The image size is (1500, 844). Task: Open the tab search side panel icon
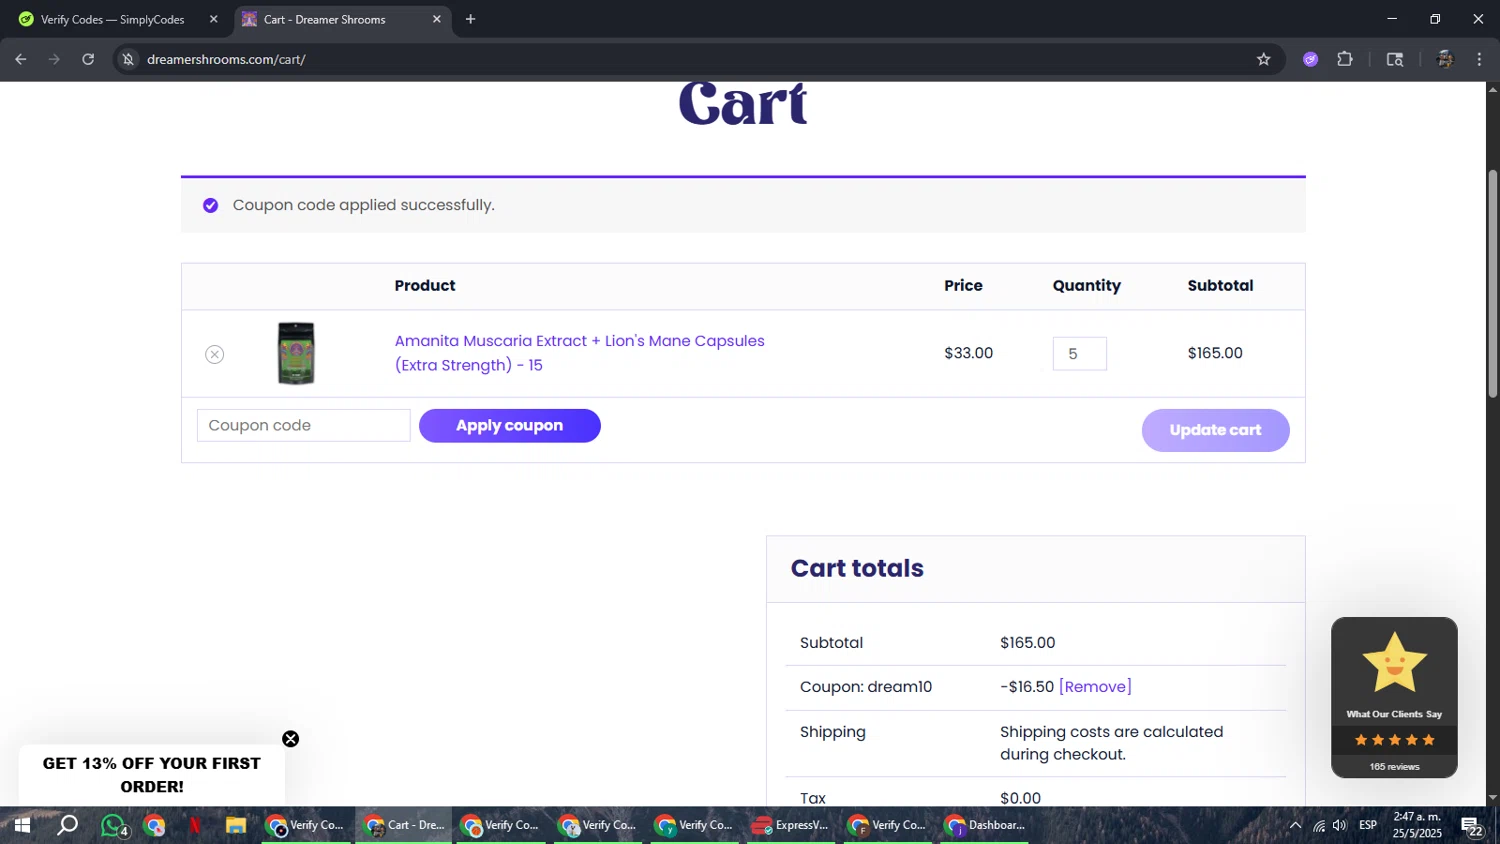(1395, 59)
